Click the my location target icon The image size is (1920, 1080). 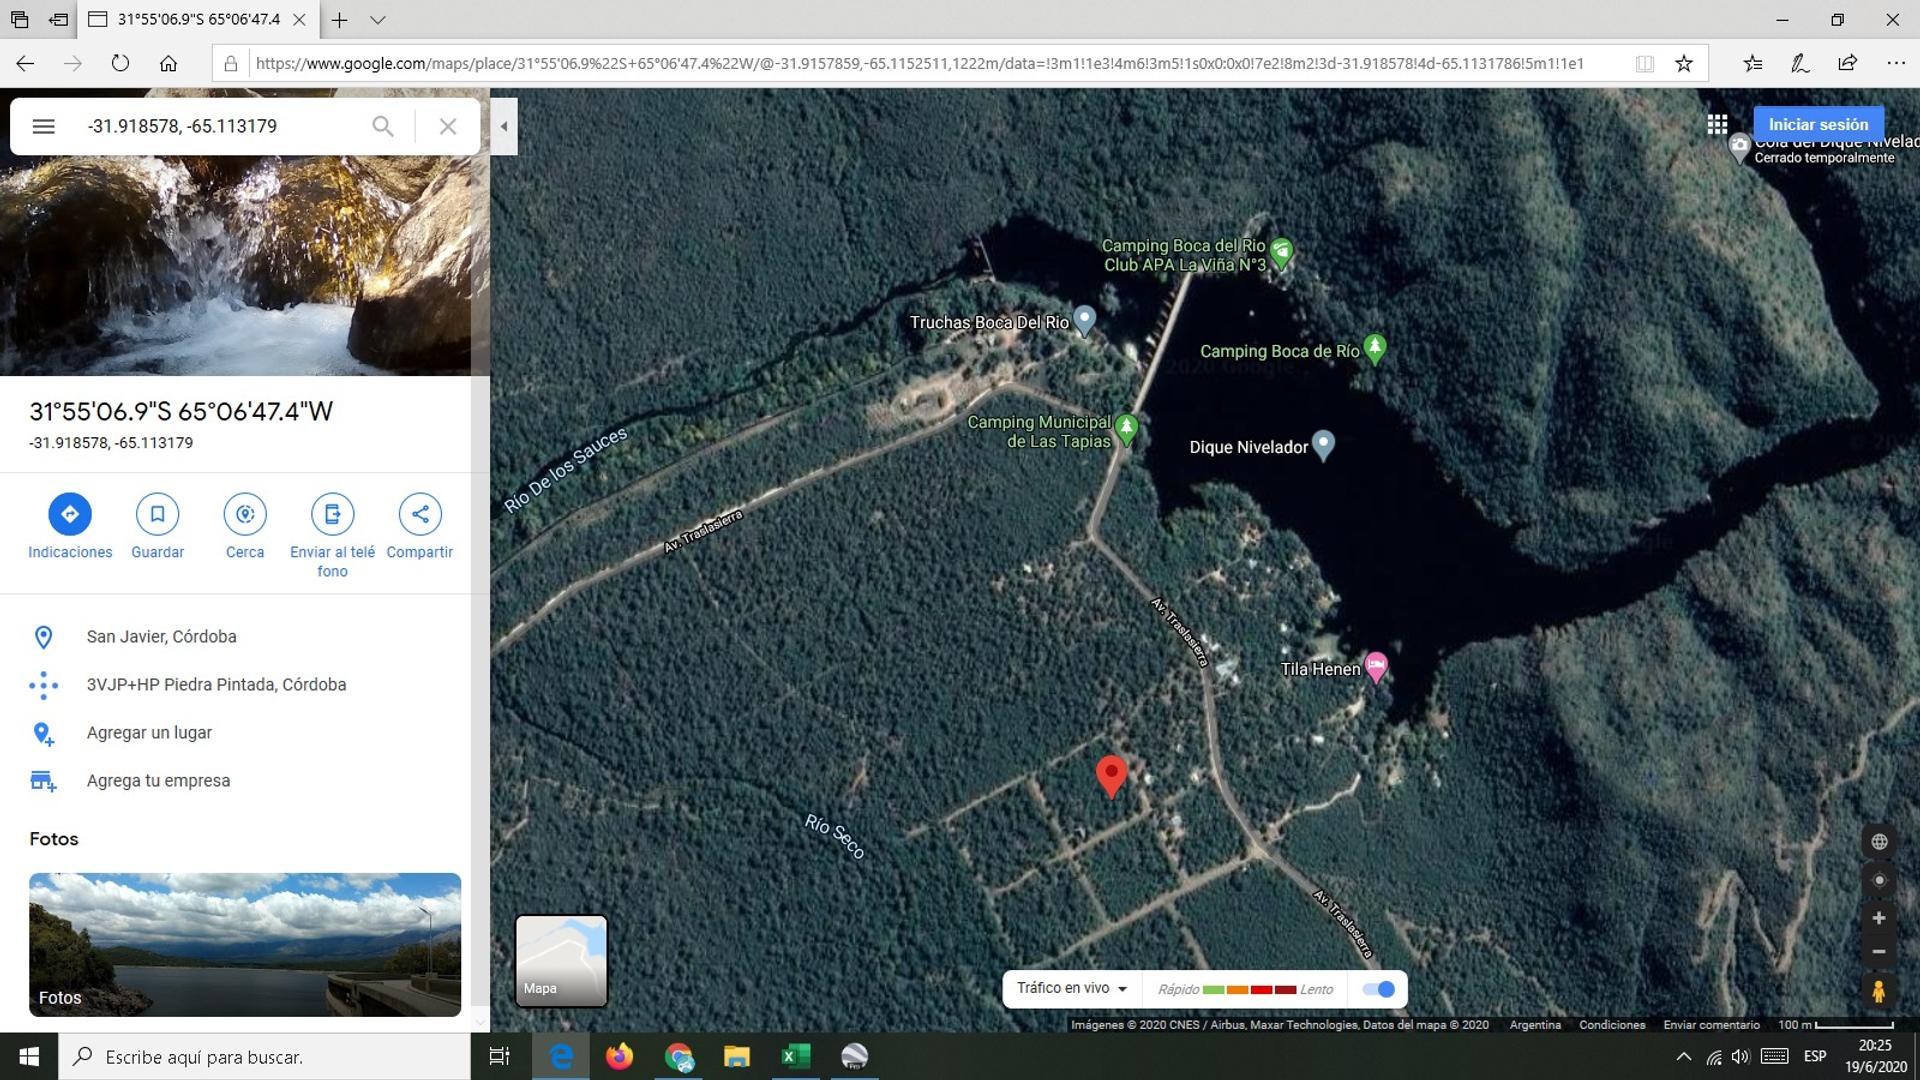click(1879, 881)
